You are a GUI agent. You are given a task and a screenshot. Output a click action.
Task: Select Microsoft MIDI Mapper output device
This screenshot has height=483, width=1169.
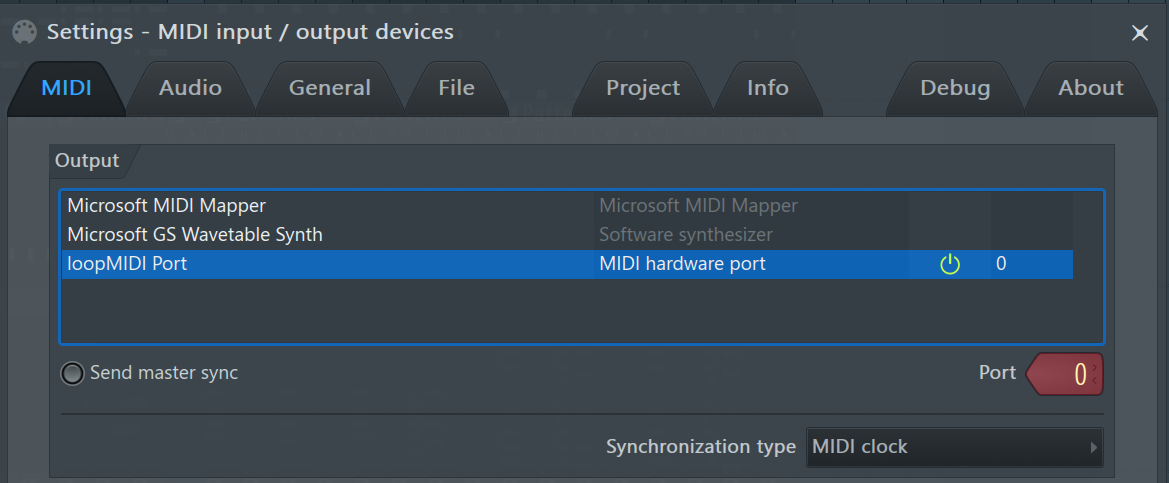coord(166,206)
